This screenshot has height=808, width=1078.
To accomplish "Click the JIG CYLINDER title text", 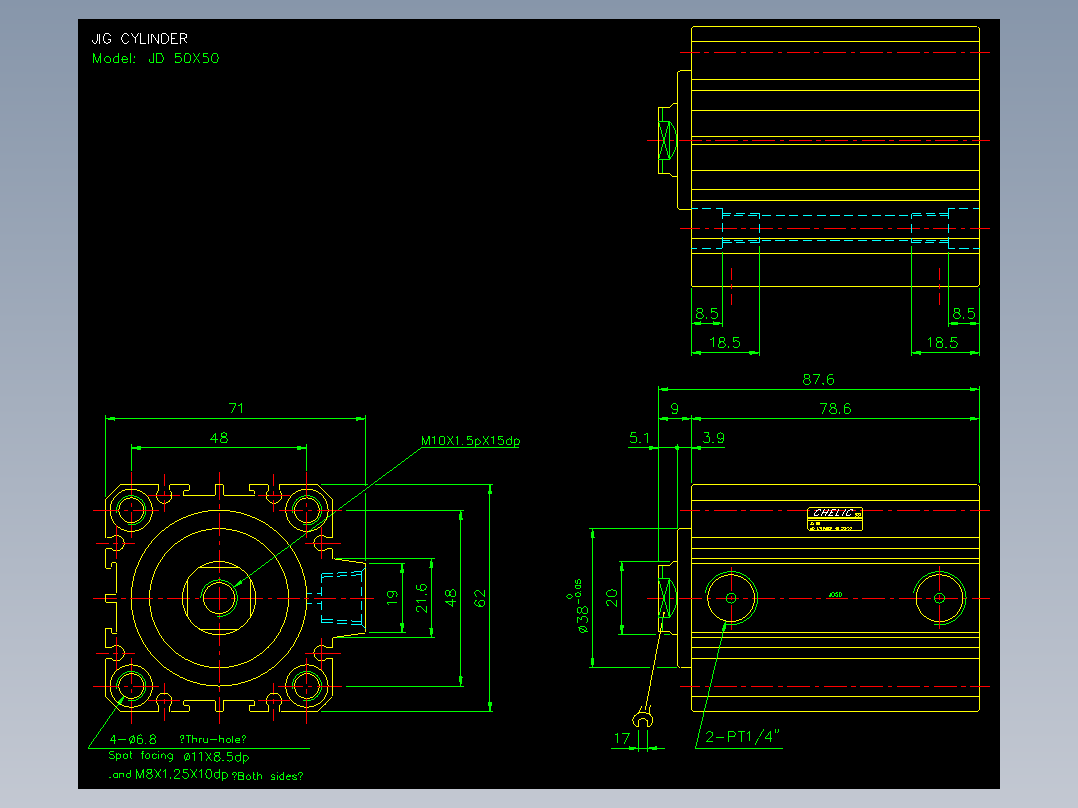I will [x=140, y=39].
